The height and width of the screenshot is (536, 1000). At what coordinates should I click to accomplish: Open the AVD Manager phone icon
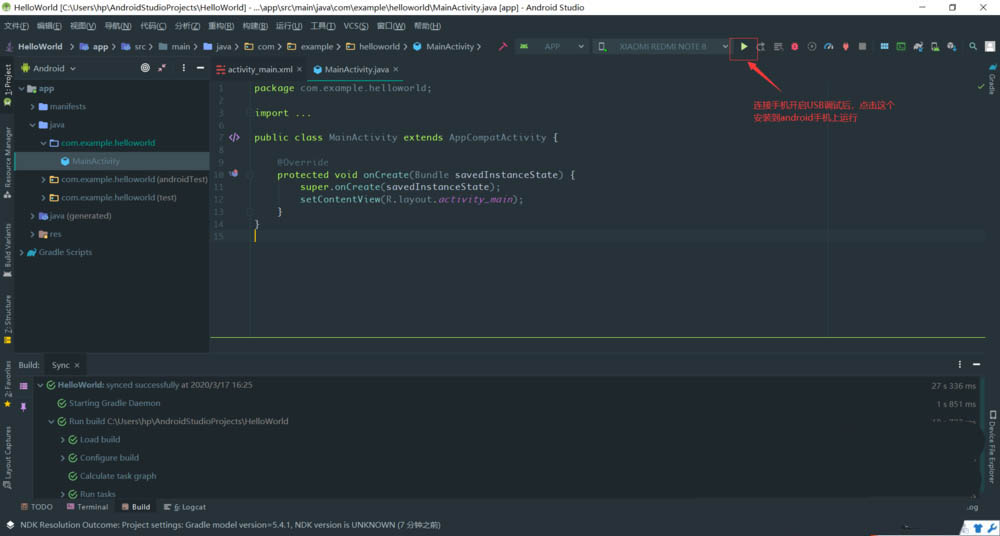pyautogui.click(x=935, y=47)
